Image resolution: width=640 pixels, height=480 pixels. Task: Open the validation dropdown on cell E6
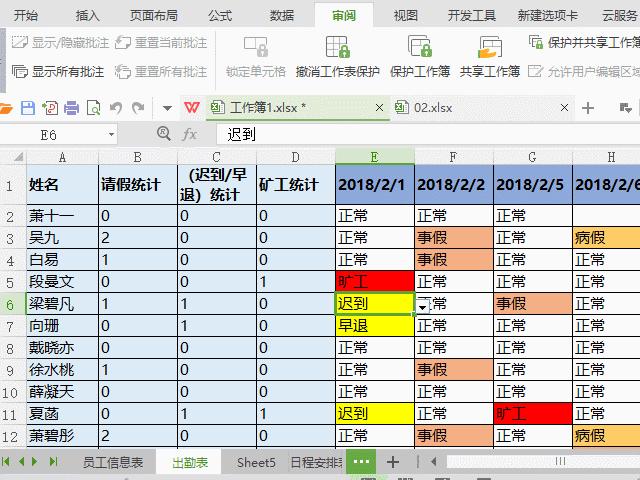(422, 306)
